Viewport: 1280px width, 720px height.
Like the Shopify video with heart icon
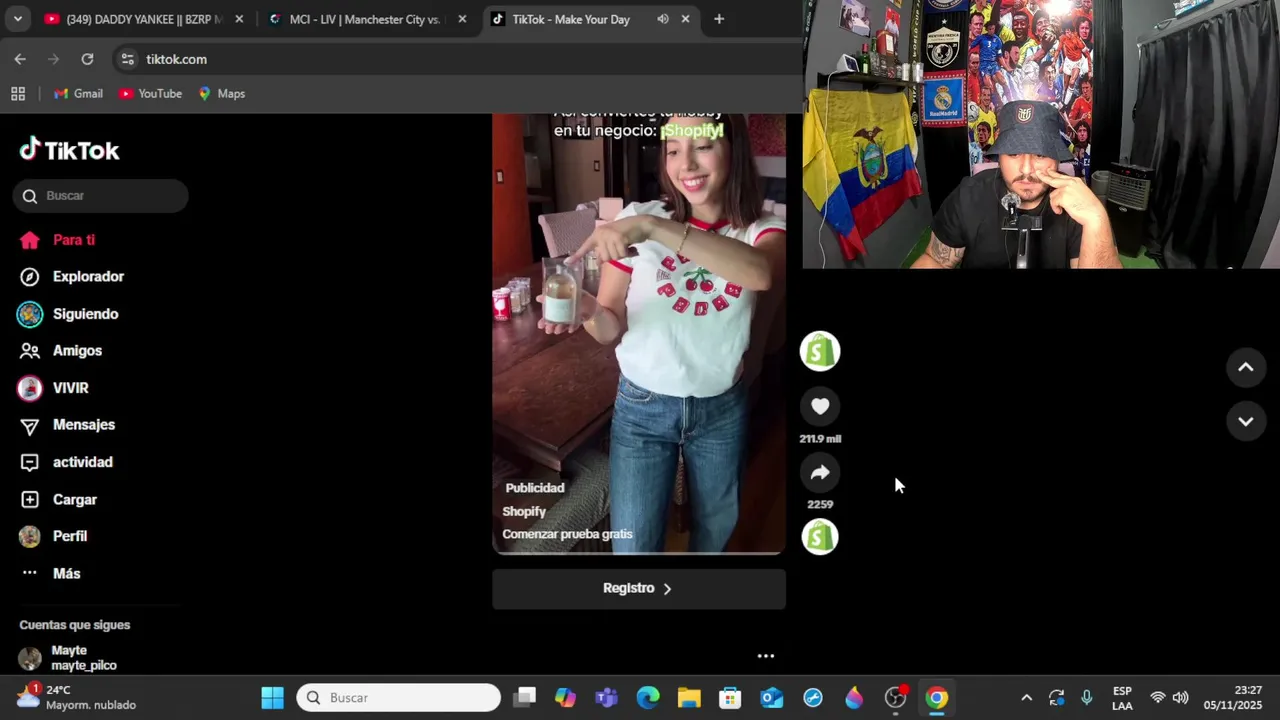[x=820, y=406]
